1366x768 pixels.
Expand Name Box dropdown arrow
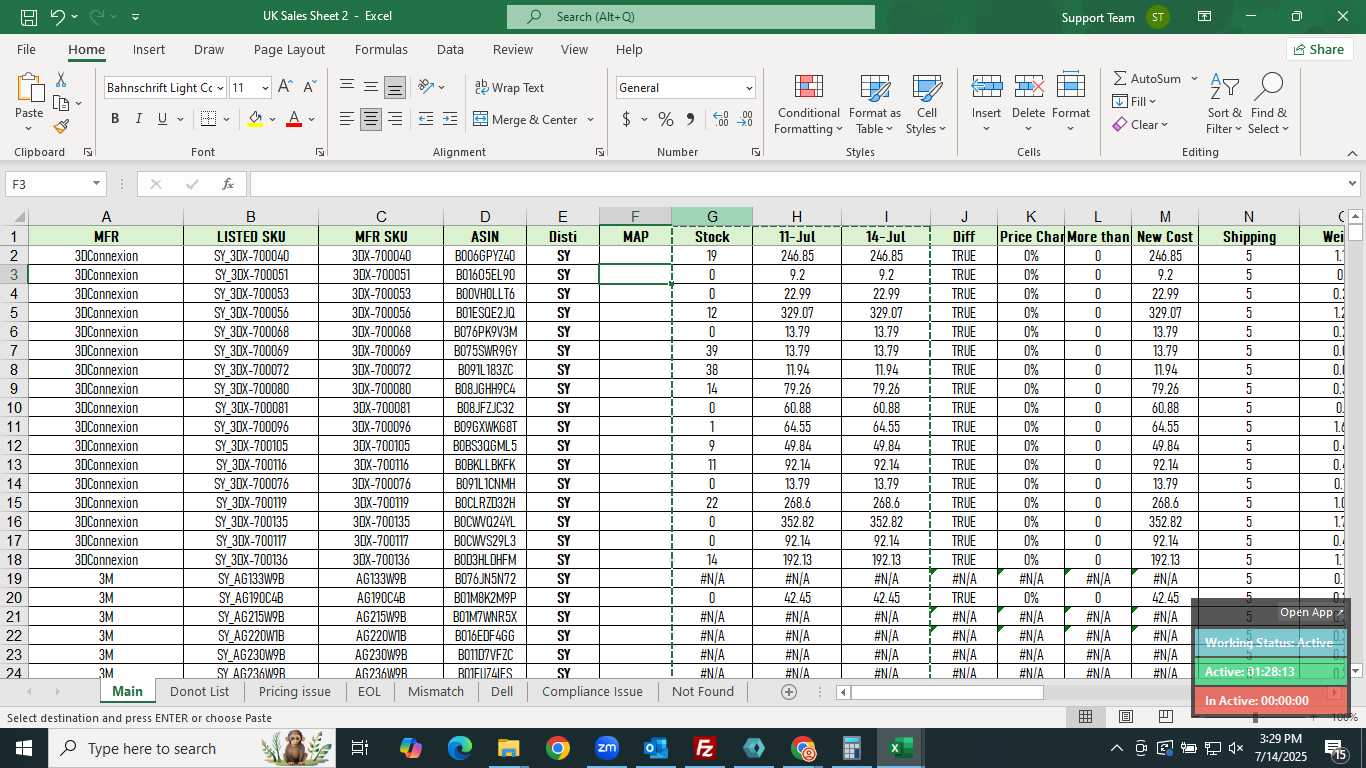[x=96, y=184]
